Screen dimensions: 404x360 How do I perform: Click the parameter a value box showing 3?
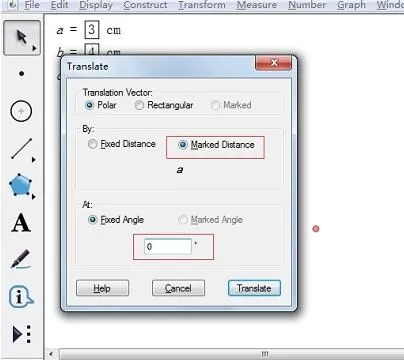(x=91, y=30)
